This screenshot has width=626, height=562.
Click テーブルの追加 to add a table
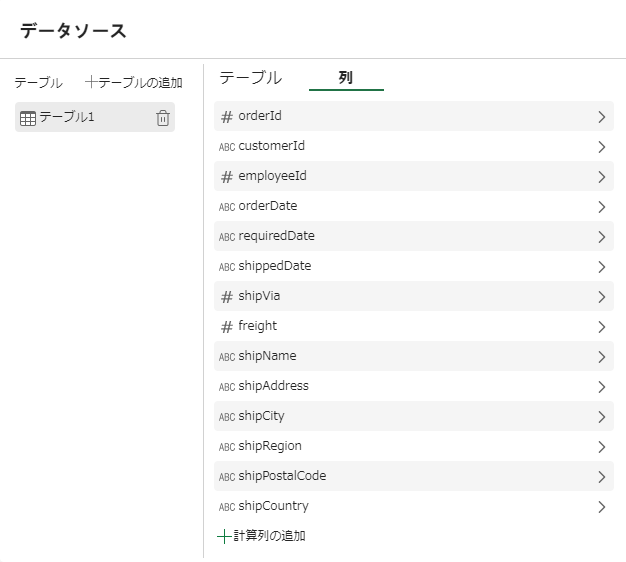tap(134, 83)
